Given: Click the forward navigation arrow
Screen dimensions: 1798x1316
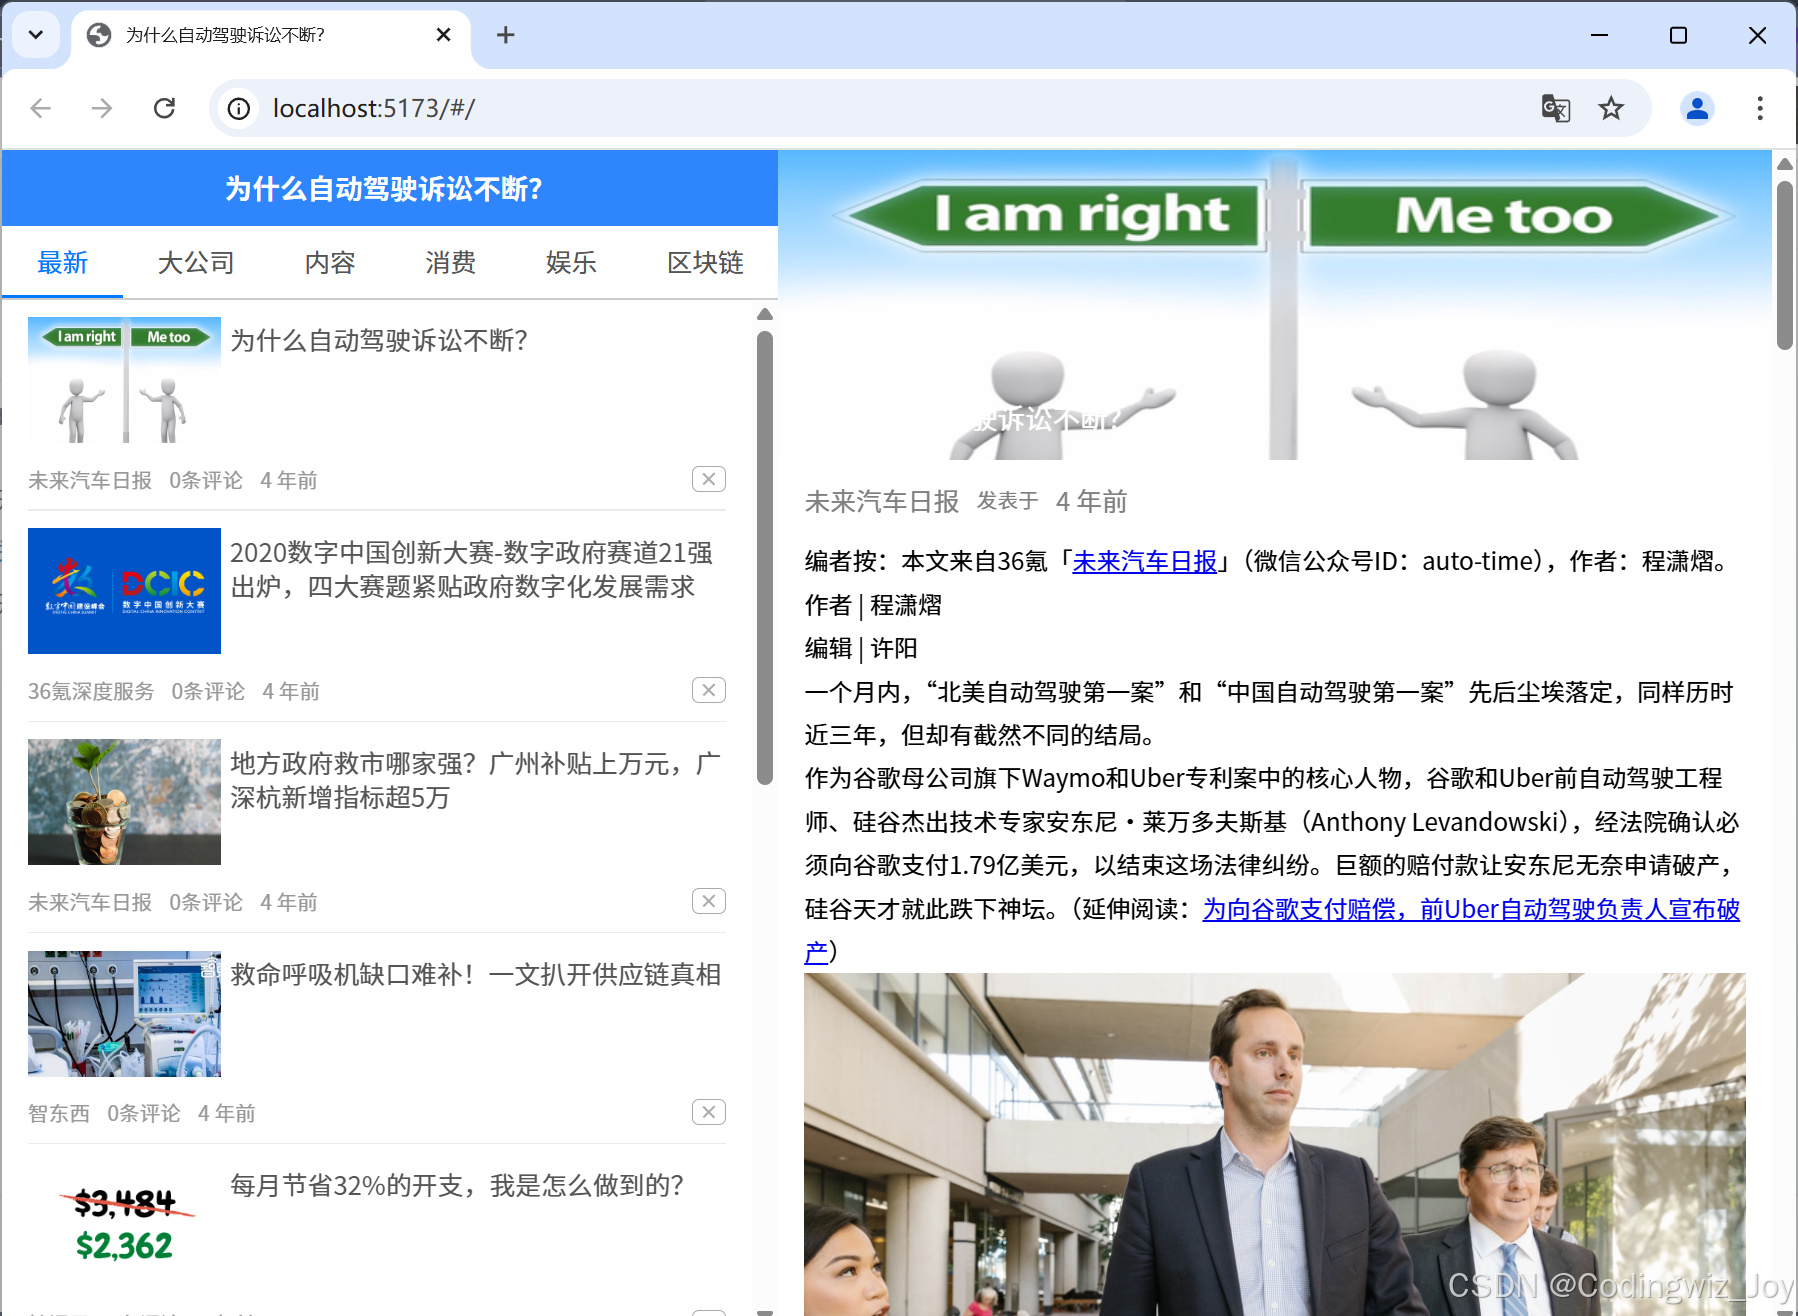Looking at the screenshot, I should 101,108.
